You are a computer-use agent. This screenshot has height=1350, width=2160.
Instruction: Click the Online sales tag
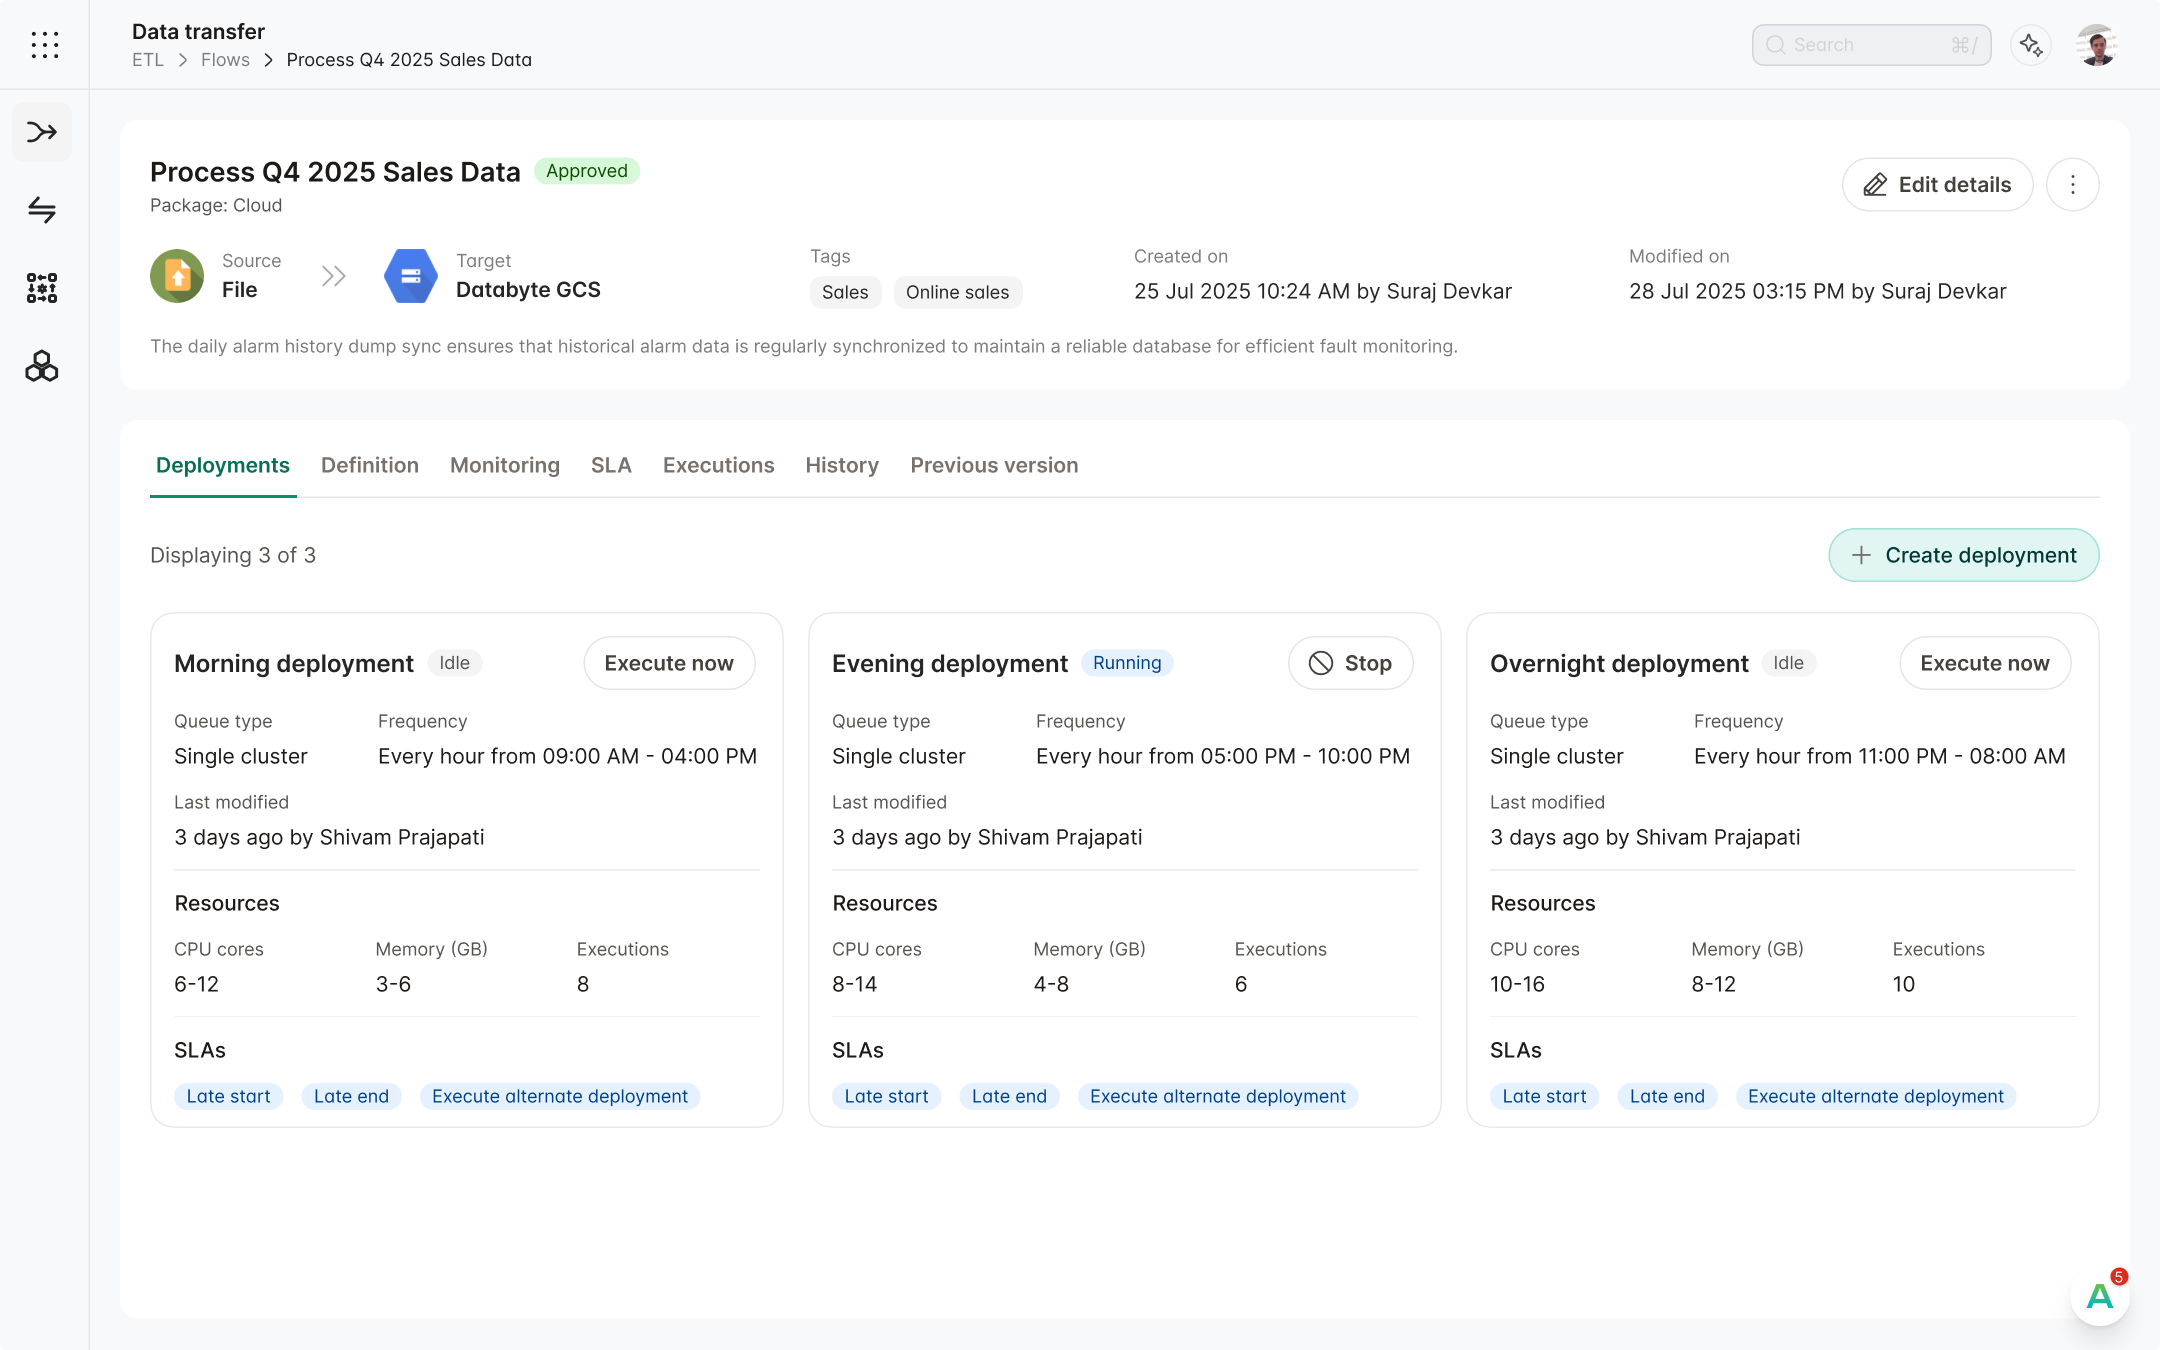point(958,292)
